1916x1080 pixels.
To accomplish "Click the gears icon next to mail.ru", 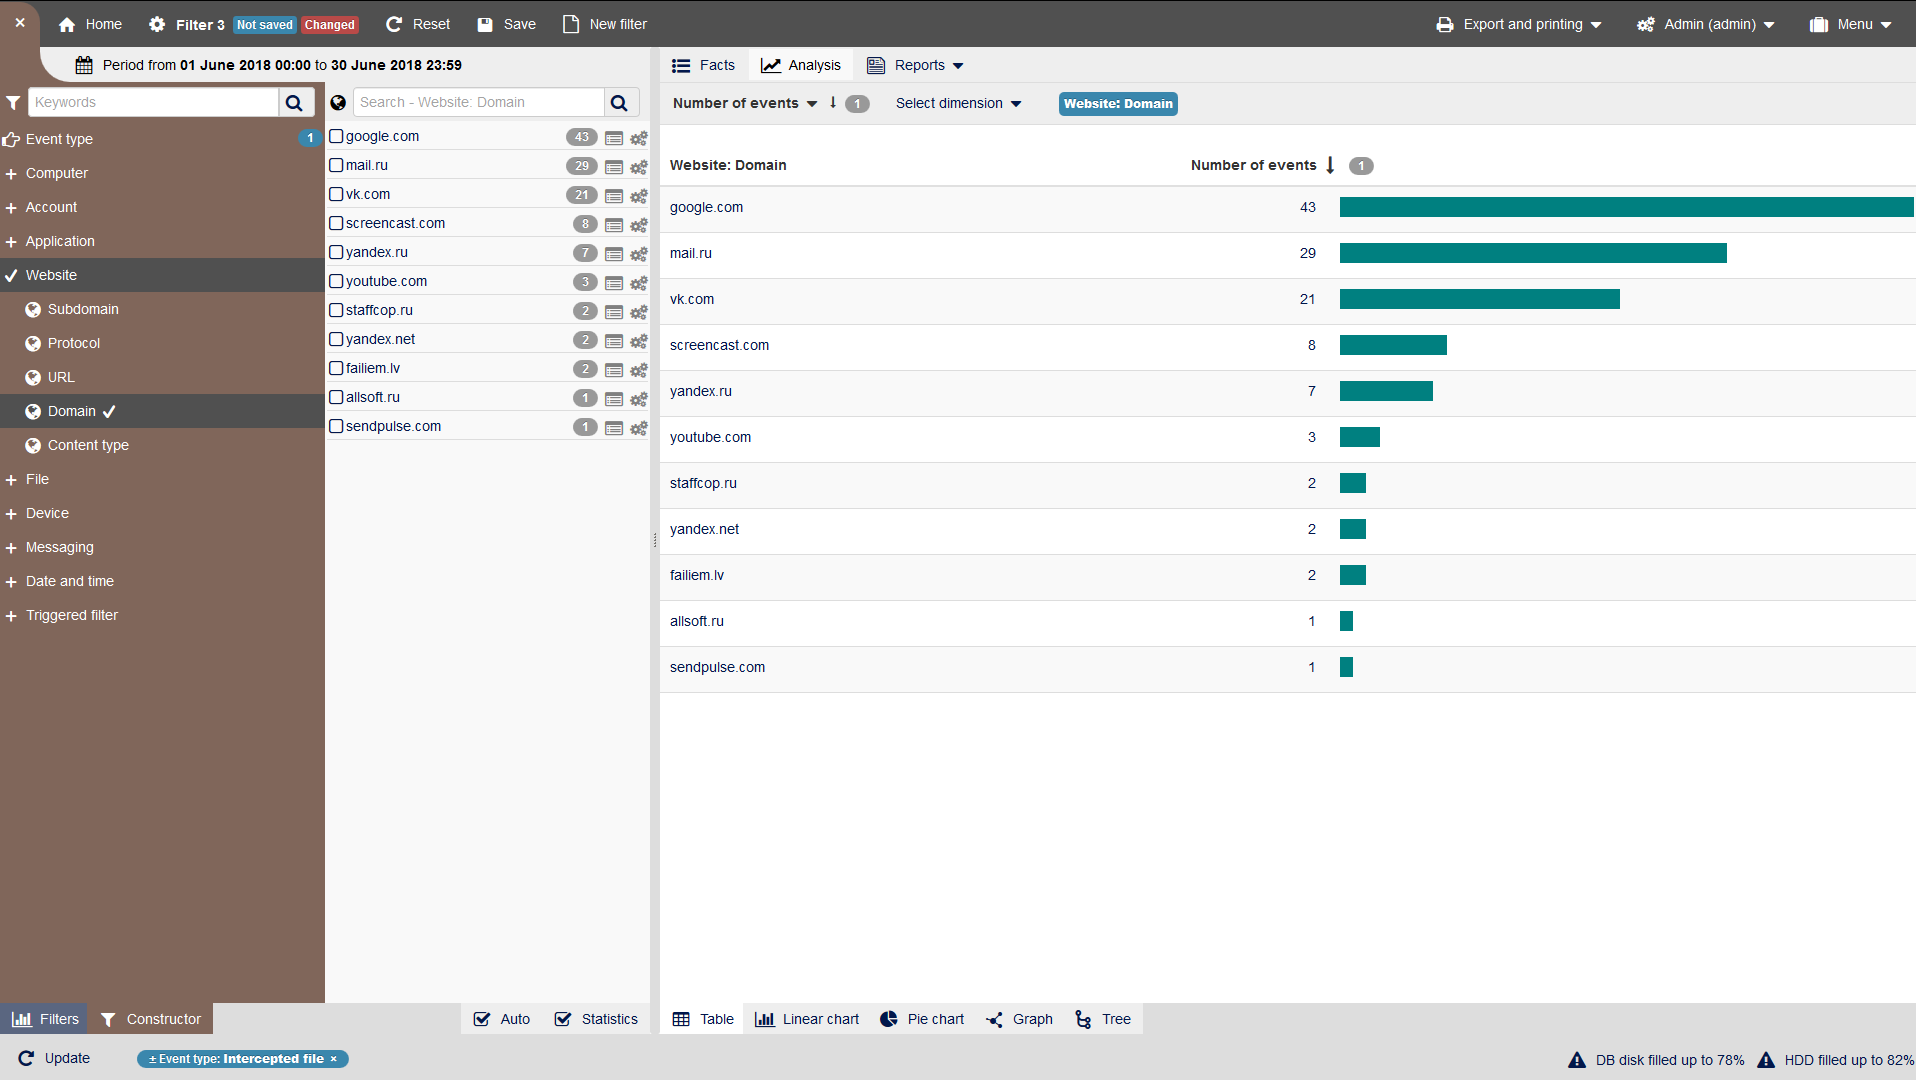I will 639,167.
